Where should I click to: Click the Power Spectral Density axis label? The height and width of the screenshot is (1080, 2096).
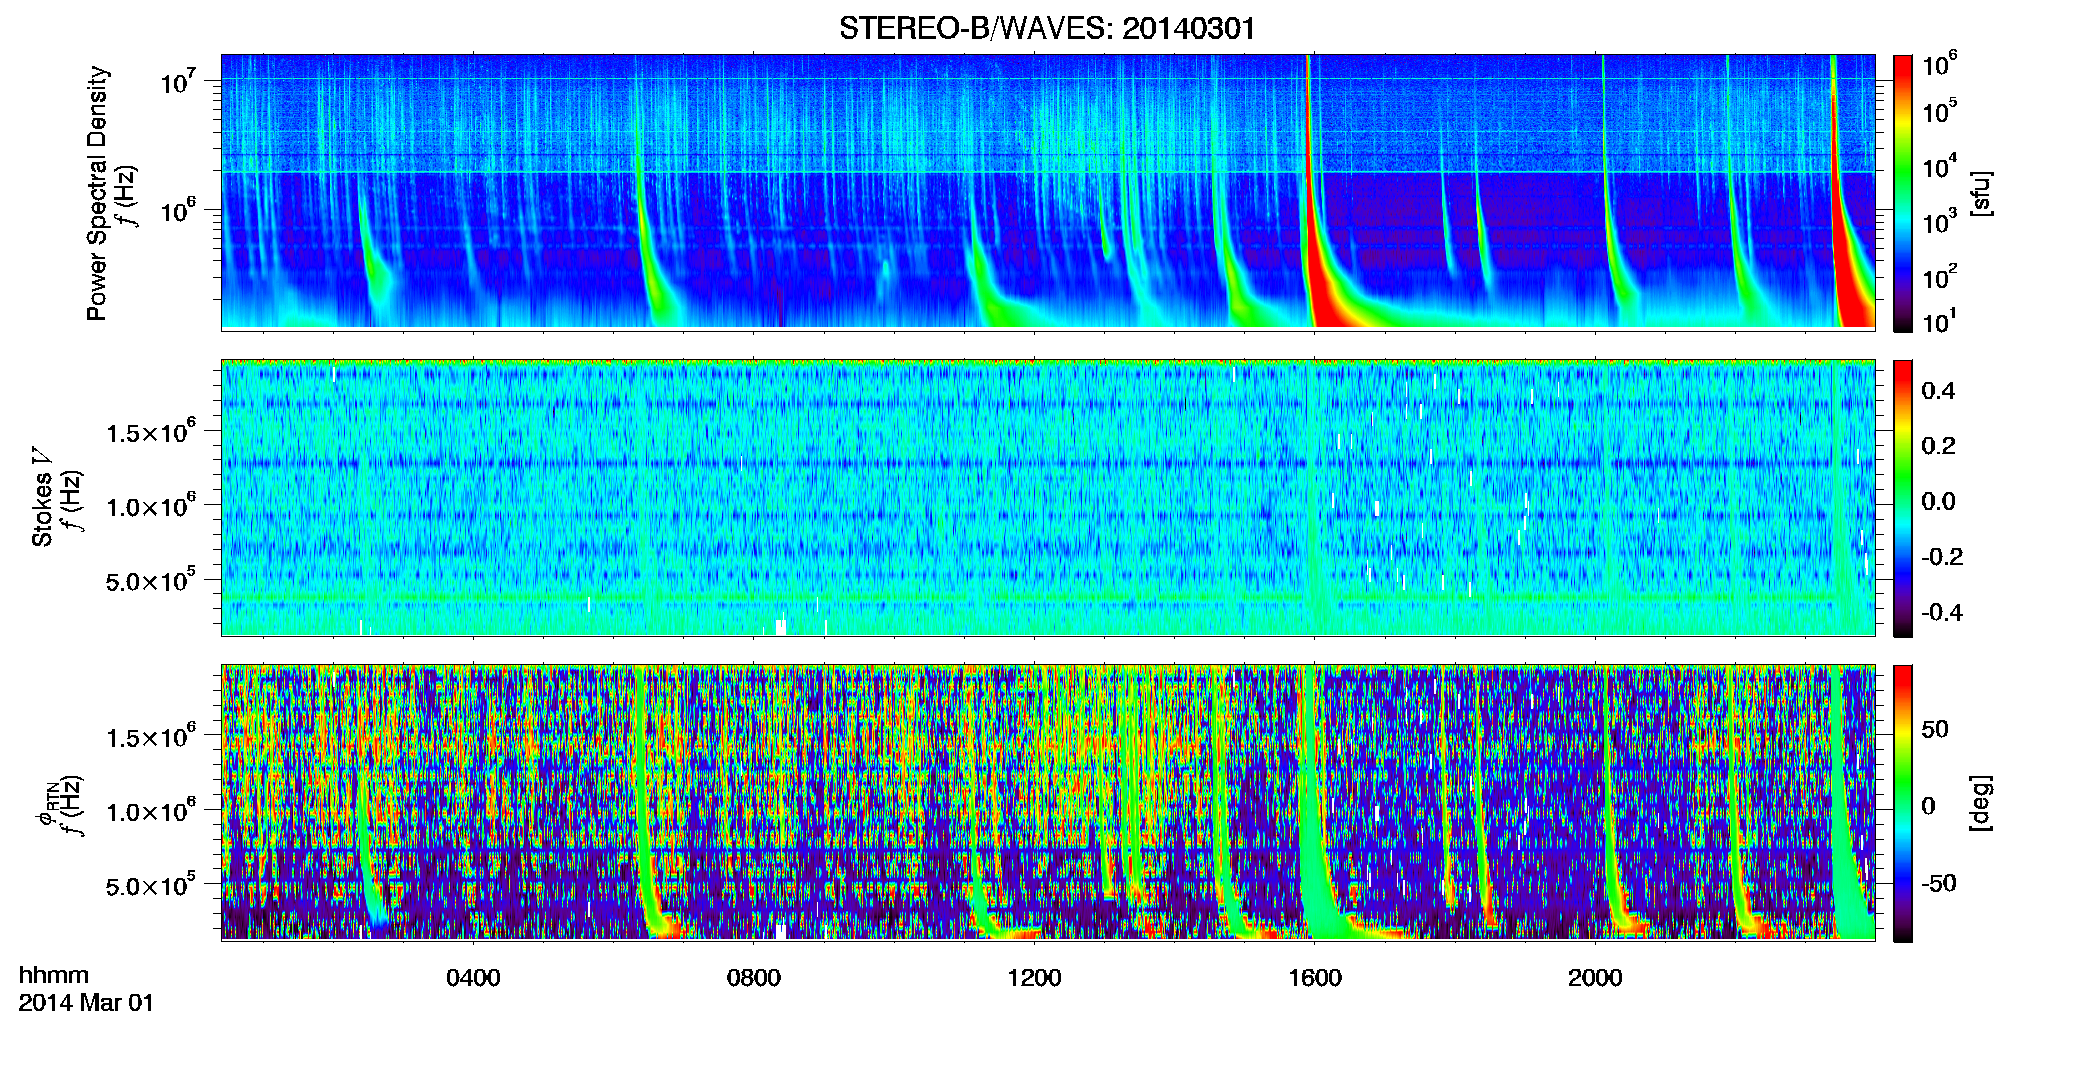(97, 193)
